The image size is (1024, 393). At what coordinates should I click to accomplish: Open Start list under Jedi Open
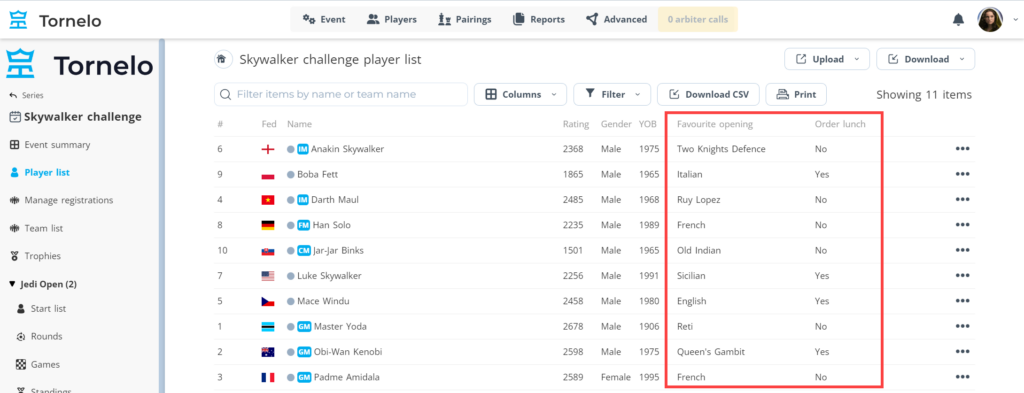pyautogui.click(x=40, y=309)
